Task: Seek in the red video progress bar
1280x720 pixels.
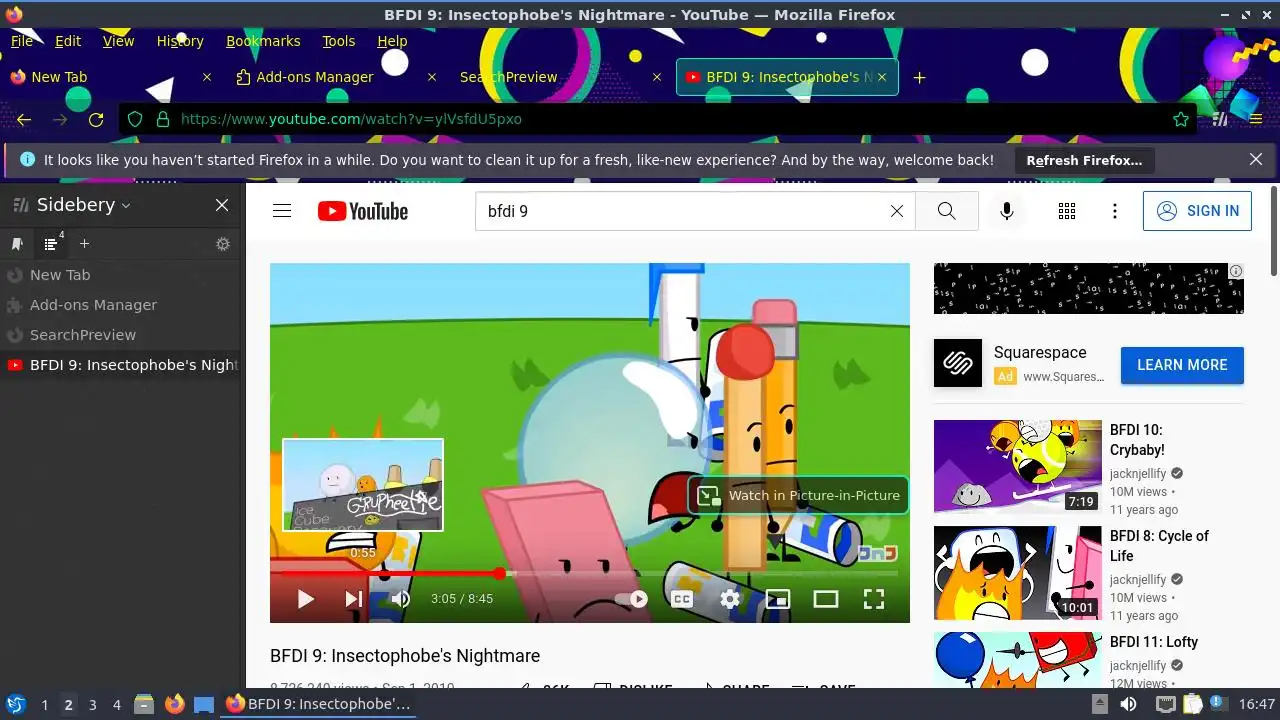Action: coord(590,574)
